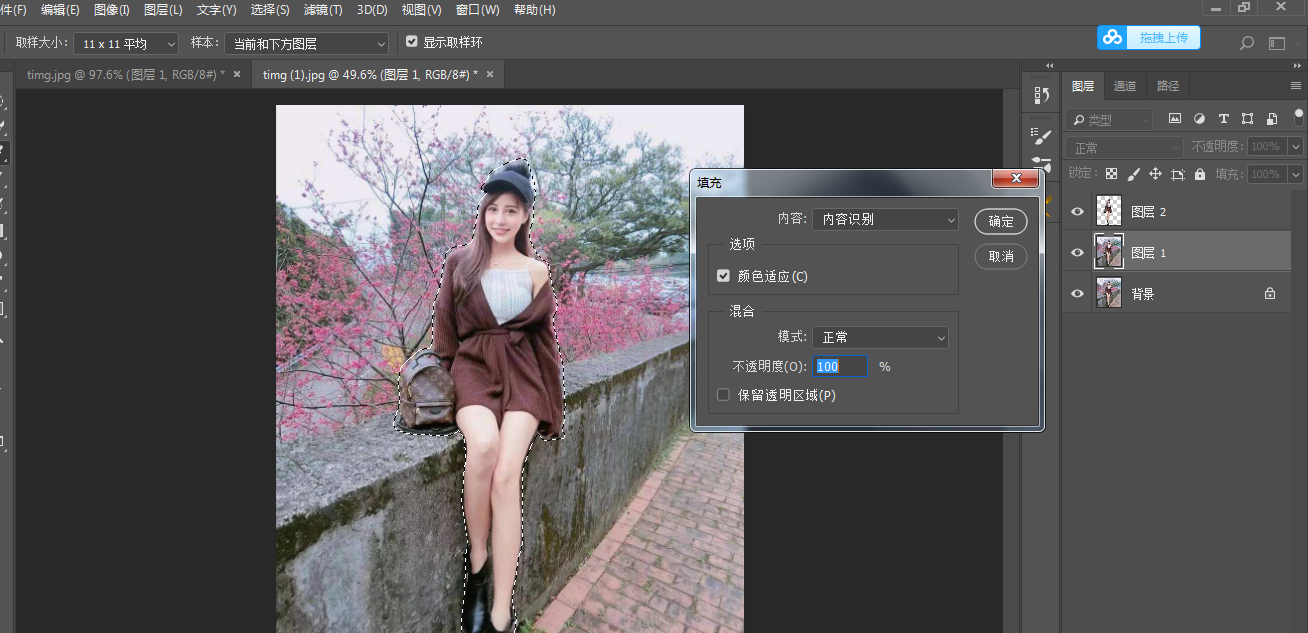
Task: Open the 滤镜 menu
Action: click(323, 10)
